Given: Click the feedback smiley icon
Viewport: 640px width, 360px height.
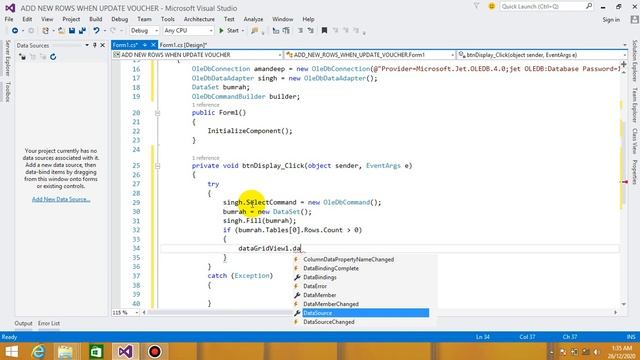Looking at the screenshot, I should 492,7.
